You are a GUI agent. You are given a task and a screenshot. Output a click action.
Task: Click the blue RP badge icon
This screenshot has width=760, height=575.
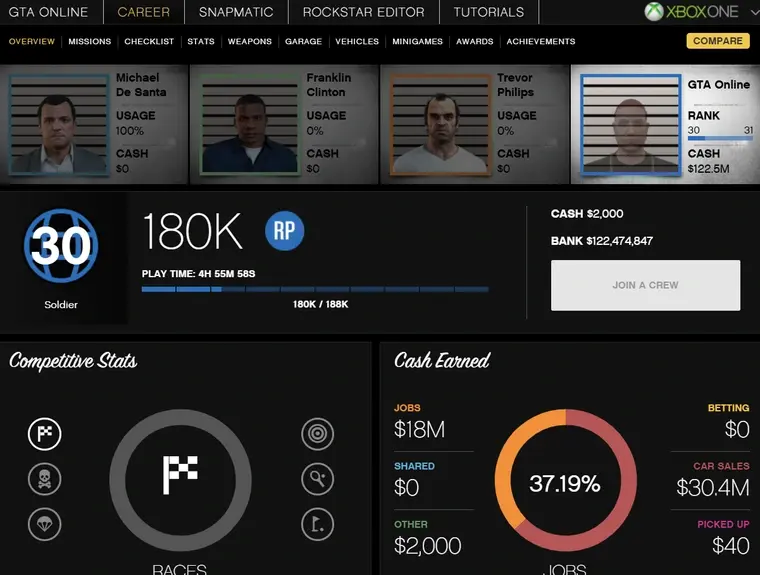[285, 231]
